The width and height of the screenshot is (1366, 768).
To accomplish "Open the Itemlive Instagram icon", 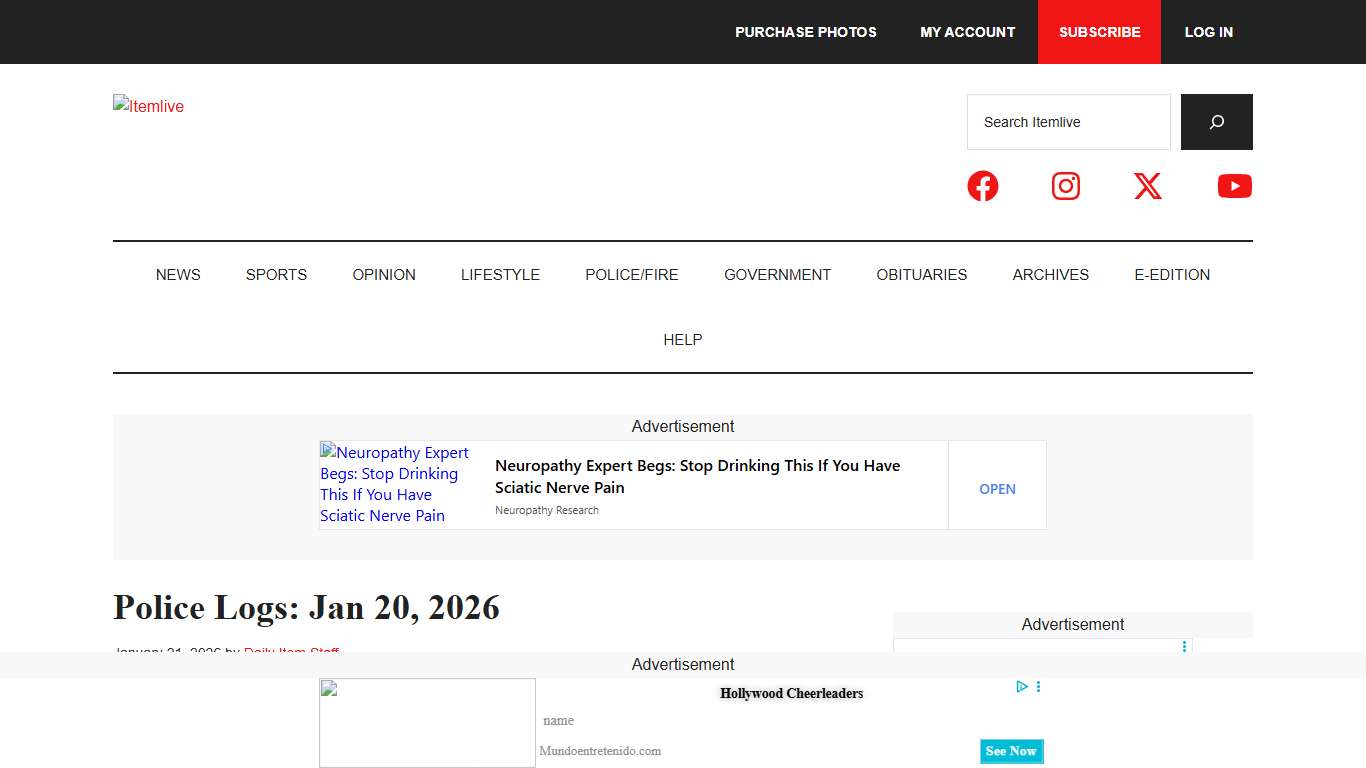I will click(1066, 186).
